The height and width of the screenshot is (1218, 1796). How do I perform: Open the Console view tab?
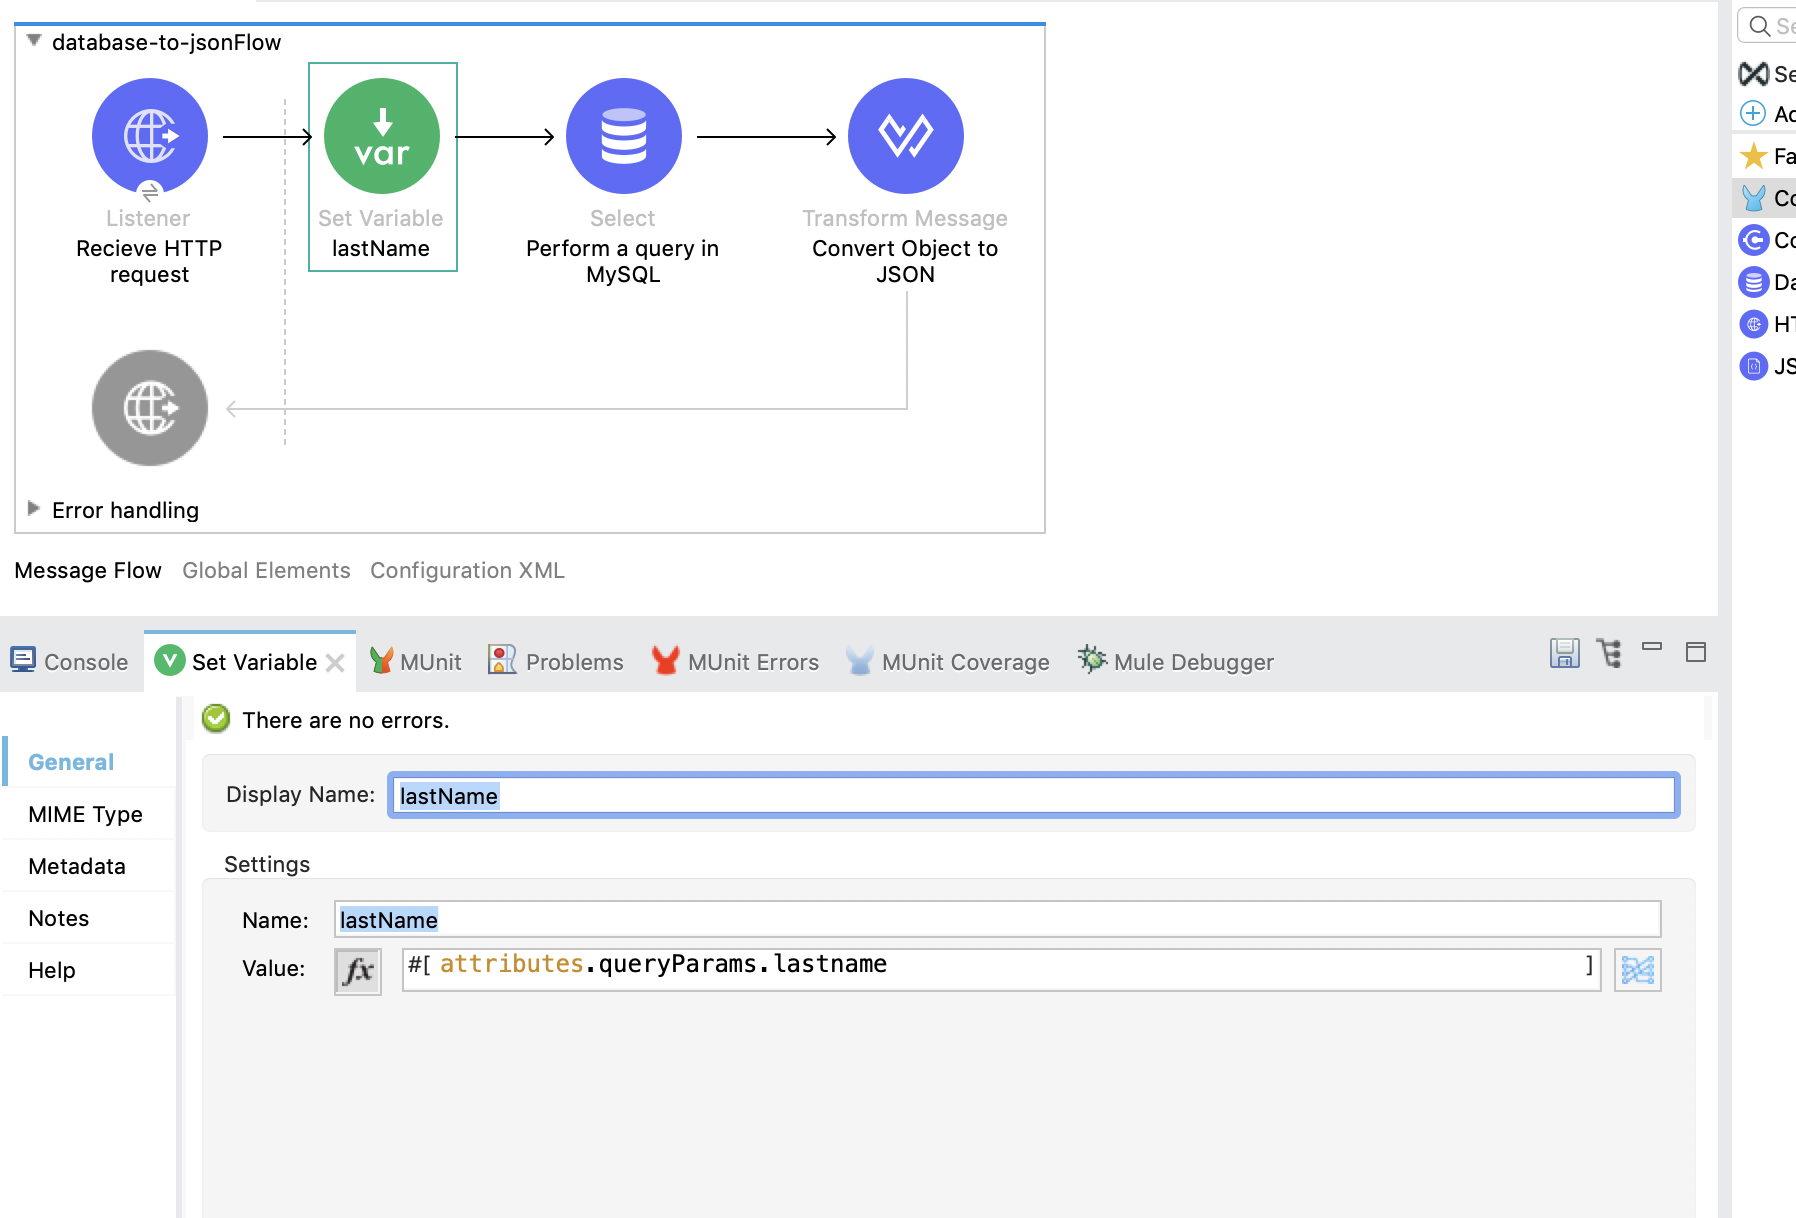70,661
